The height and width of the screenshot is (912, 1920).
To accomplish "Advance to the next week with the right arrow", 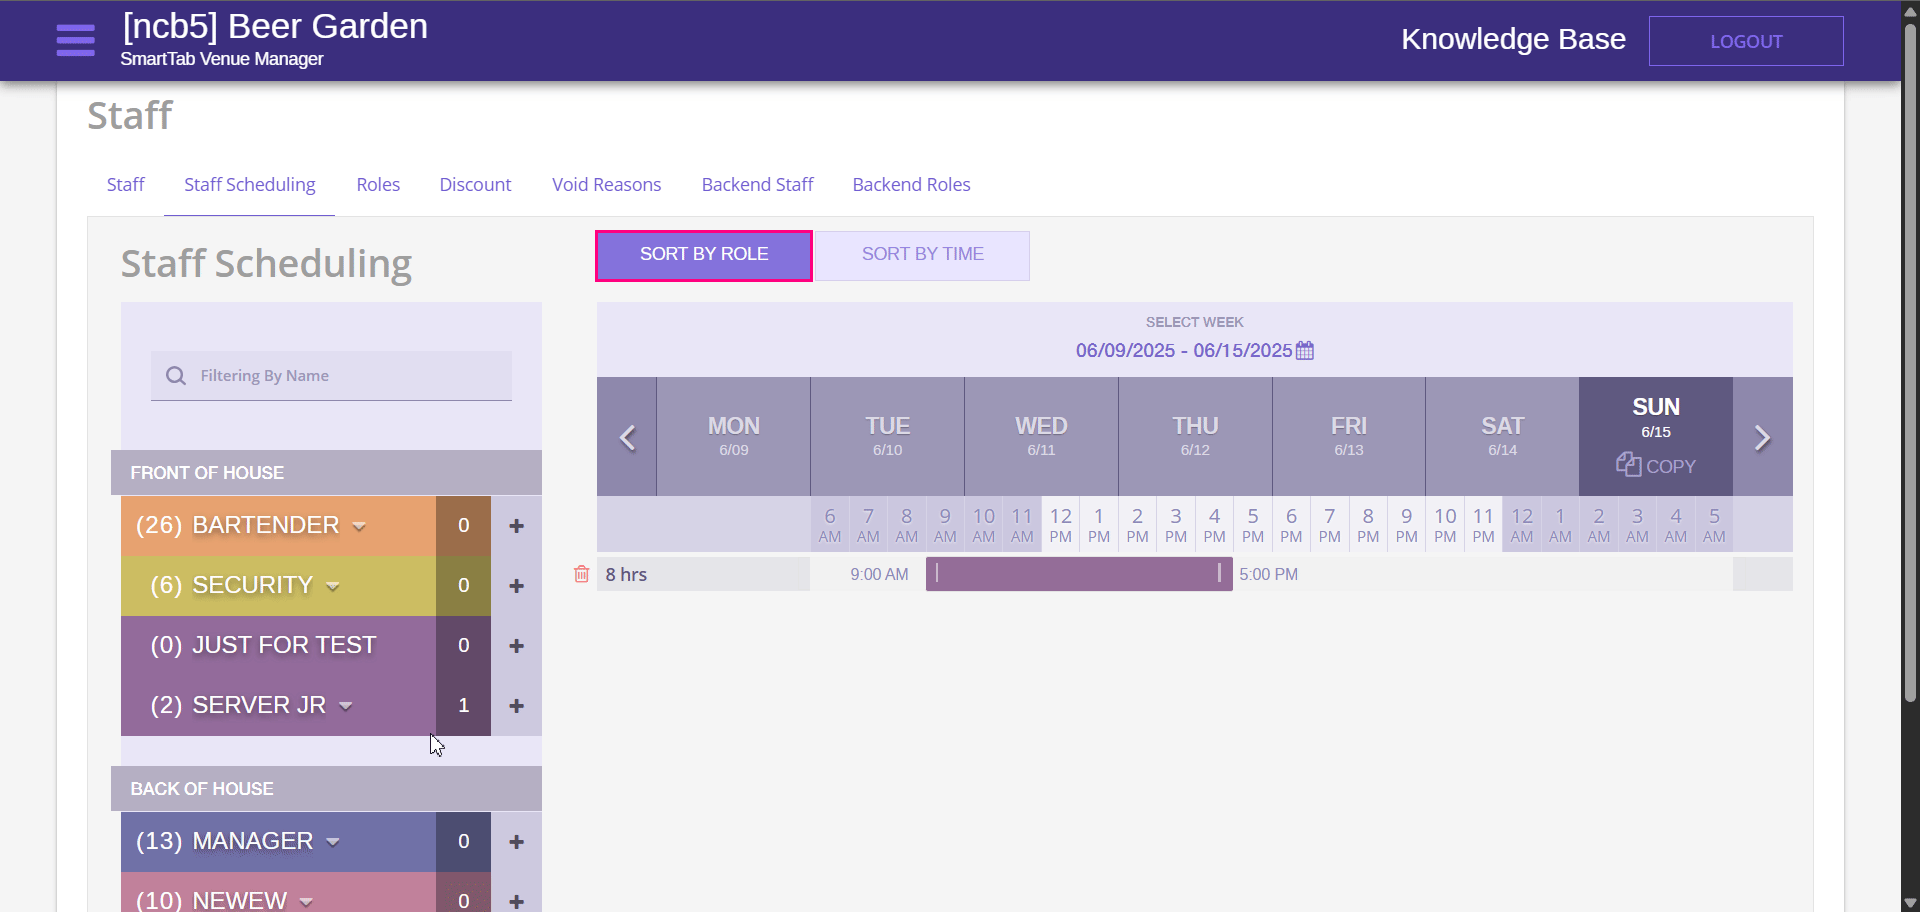I will [x=1762, y=437].
